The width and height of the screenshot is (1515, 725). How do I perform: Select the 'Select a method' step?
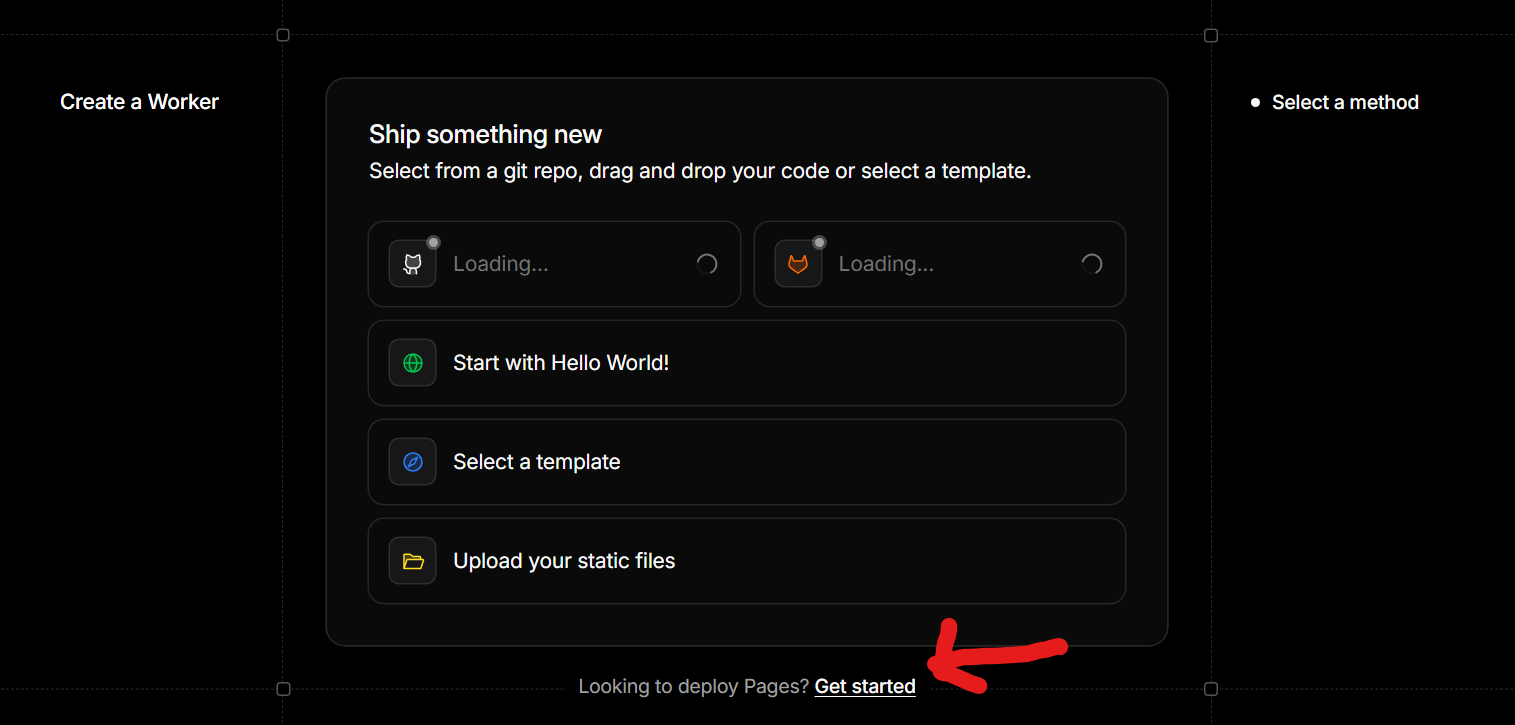point(1345,102)
